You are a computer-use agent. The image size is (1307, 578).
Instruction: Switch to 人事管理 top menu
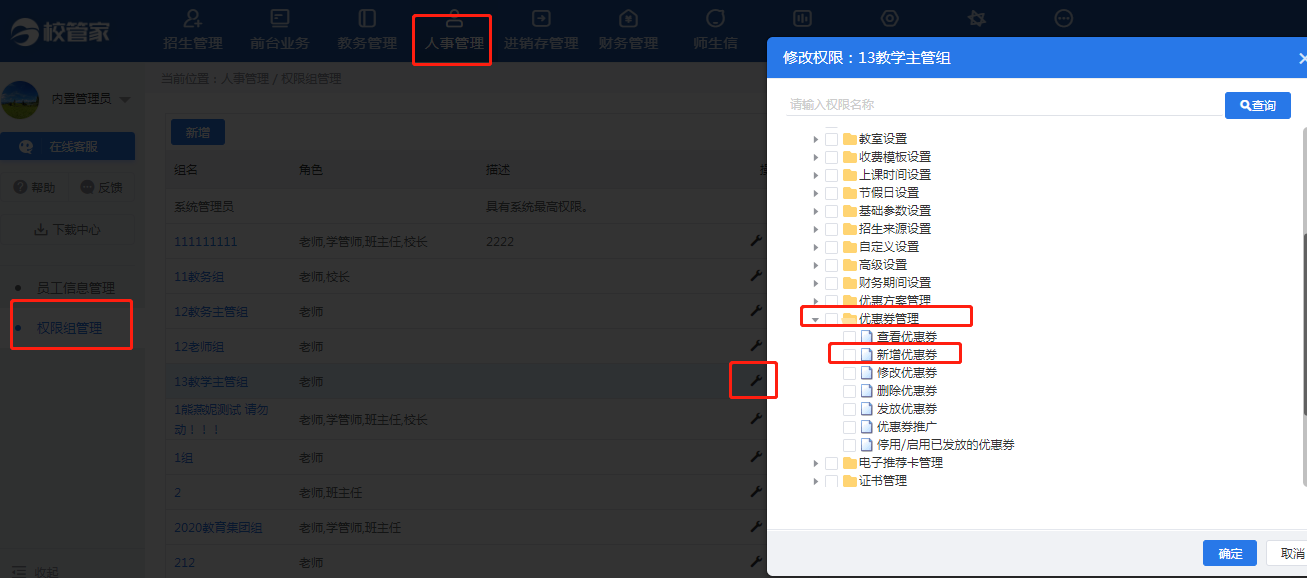[x=453, y=32]
